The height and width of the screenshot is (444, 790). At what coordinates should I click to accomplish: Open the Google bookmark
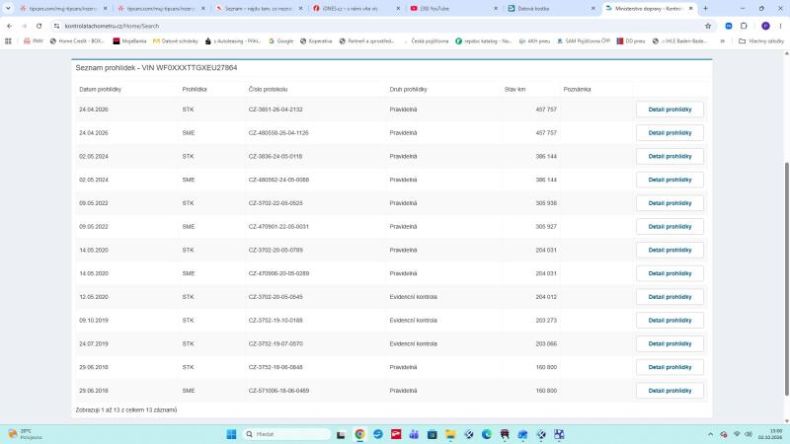pos(281,41)
